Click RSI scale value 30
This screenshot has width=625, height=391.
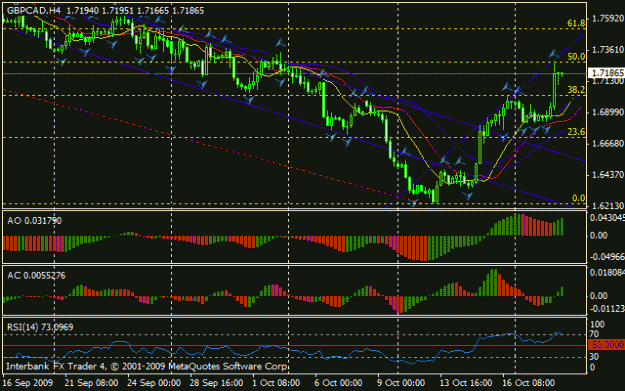pyautogui.click(x=594, y=356)
